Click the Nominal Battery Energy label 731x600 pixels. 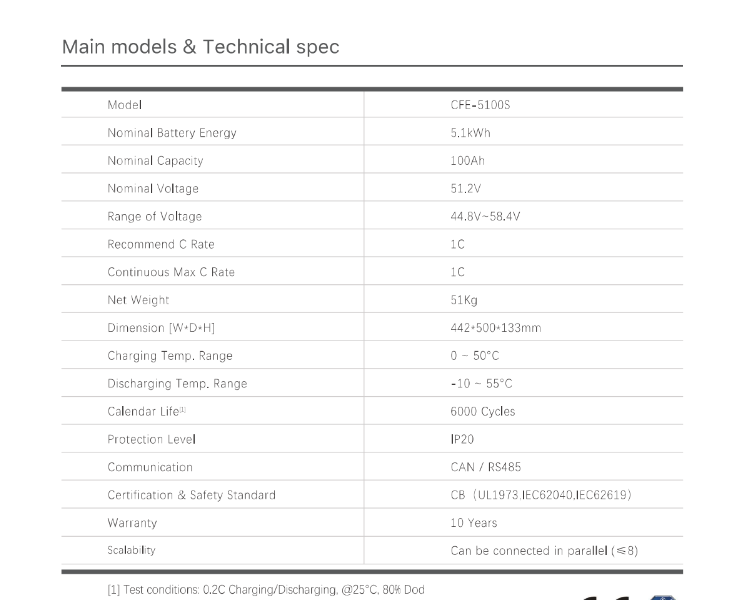[171, 133]
